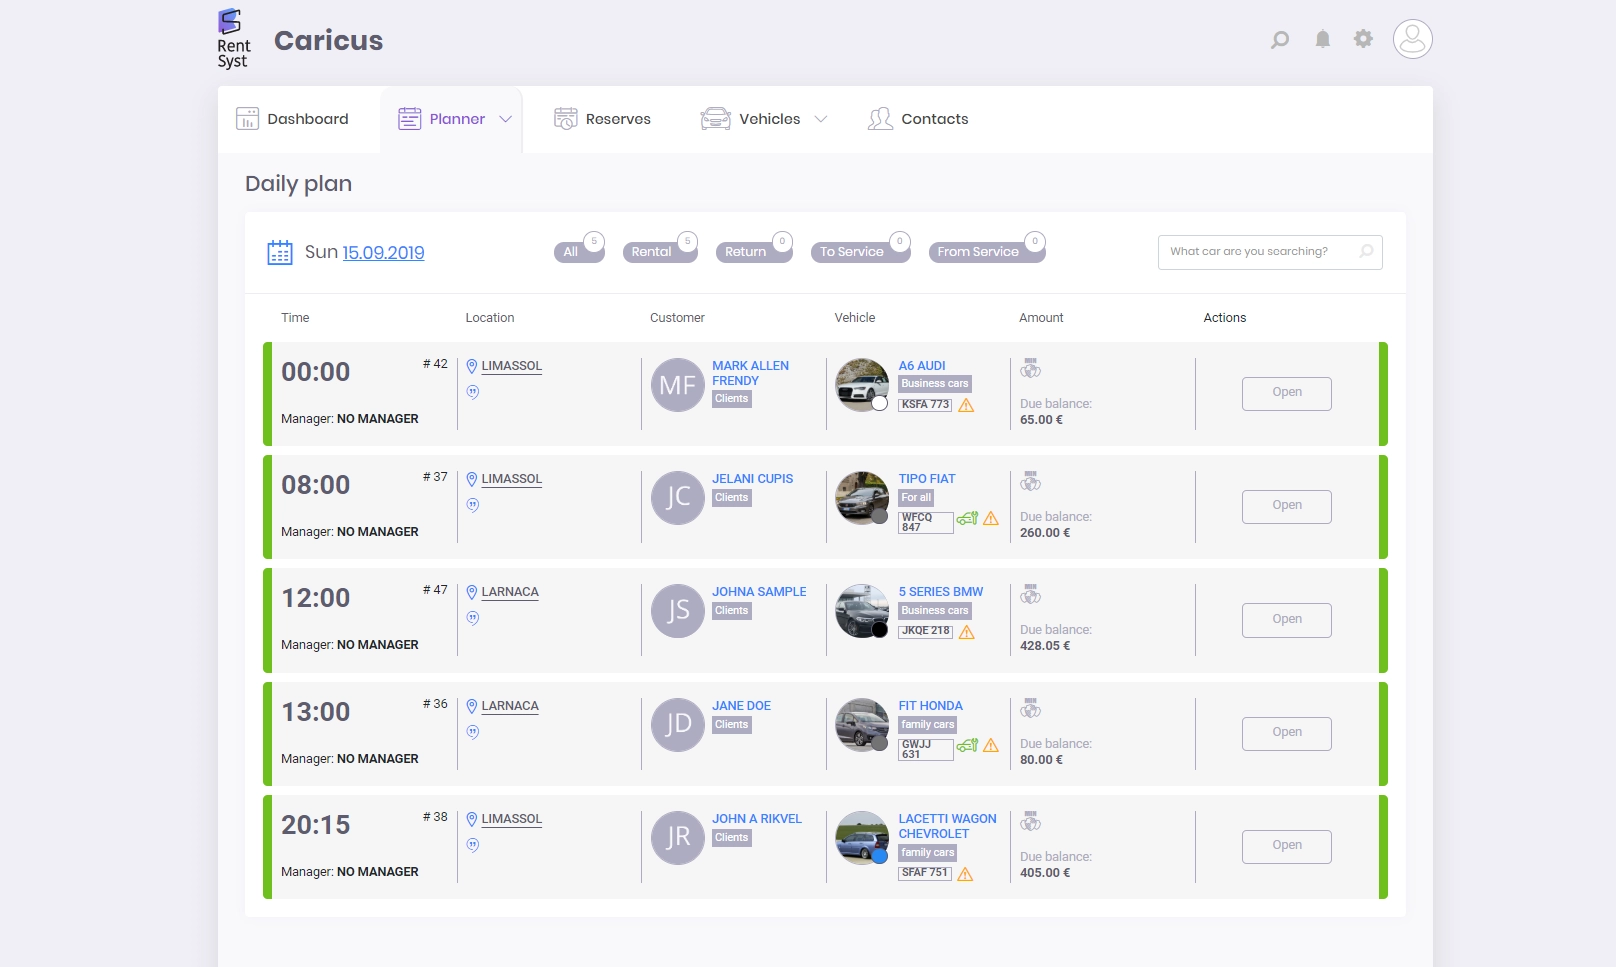This screenshot has width=1616, height=967.
Task: Click the comment icon under the 00:00 booking location
Action: [473, 392]
